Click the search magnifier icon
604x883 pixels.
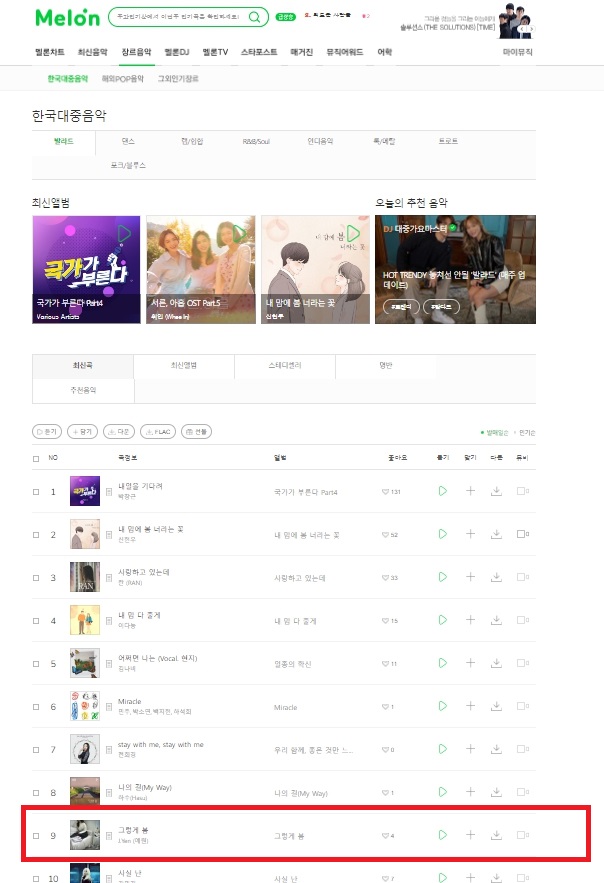[254, 17]
